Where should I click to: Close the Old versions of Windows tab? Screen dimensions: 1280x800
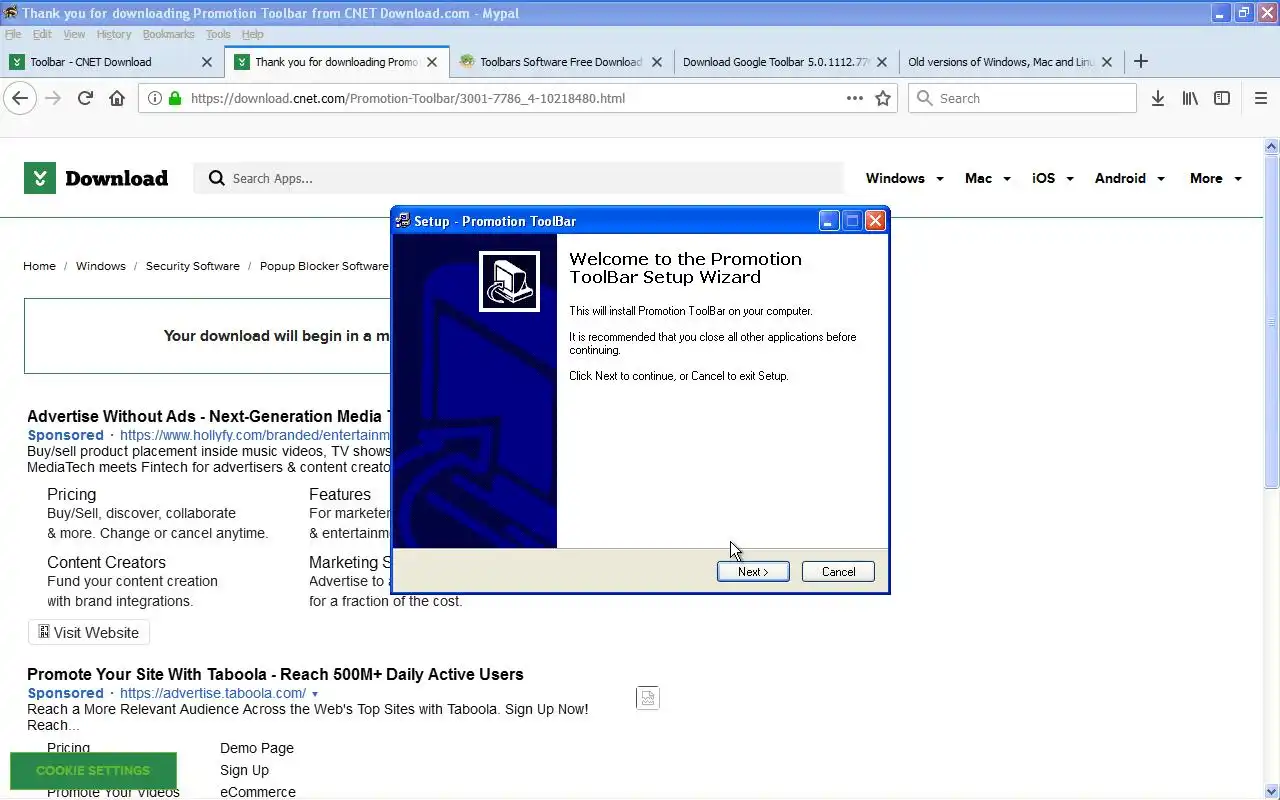click(1107, 61)
